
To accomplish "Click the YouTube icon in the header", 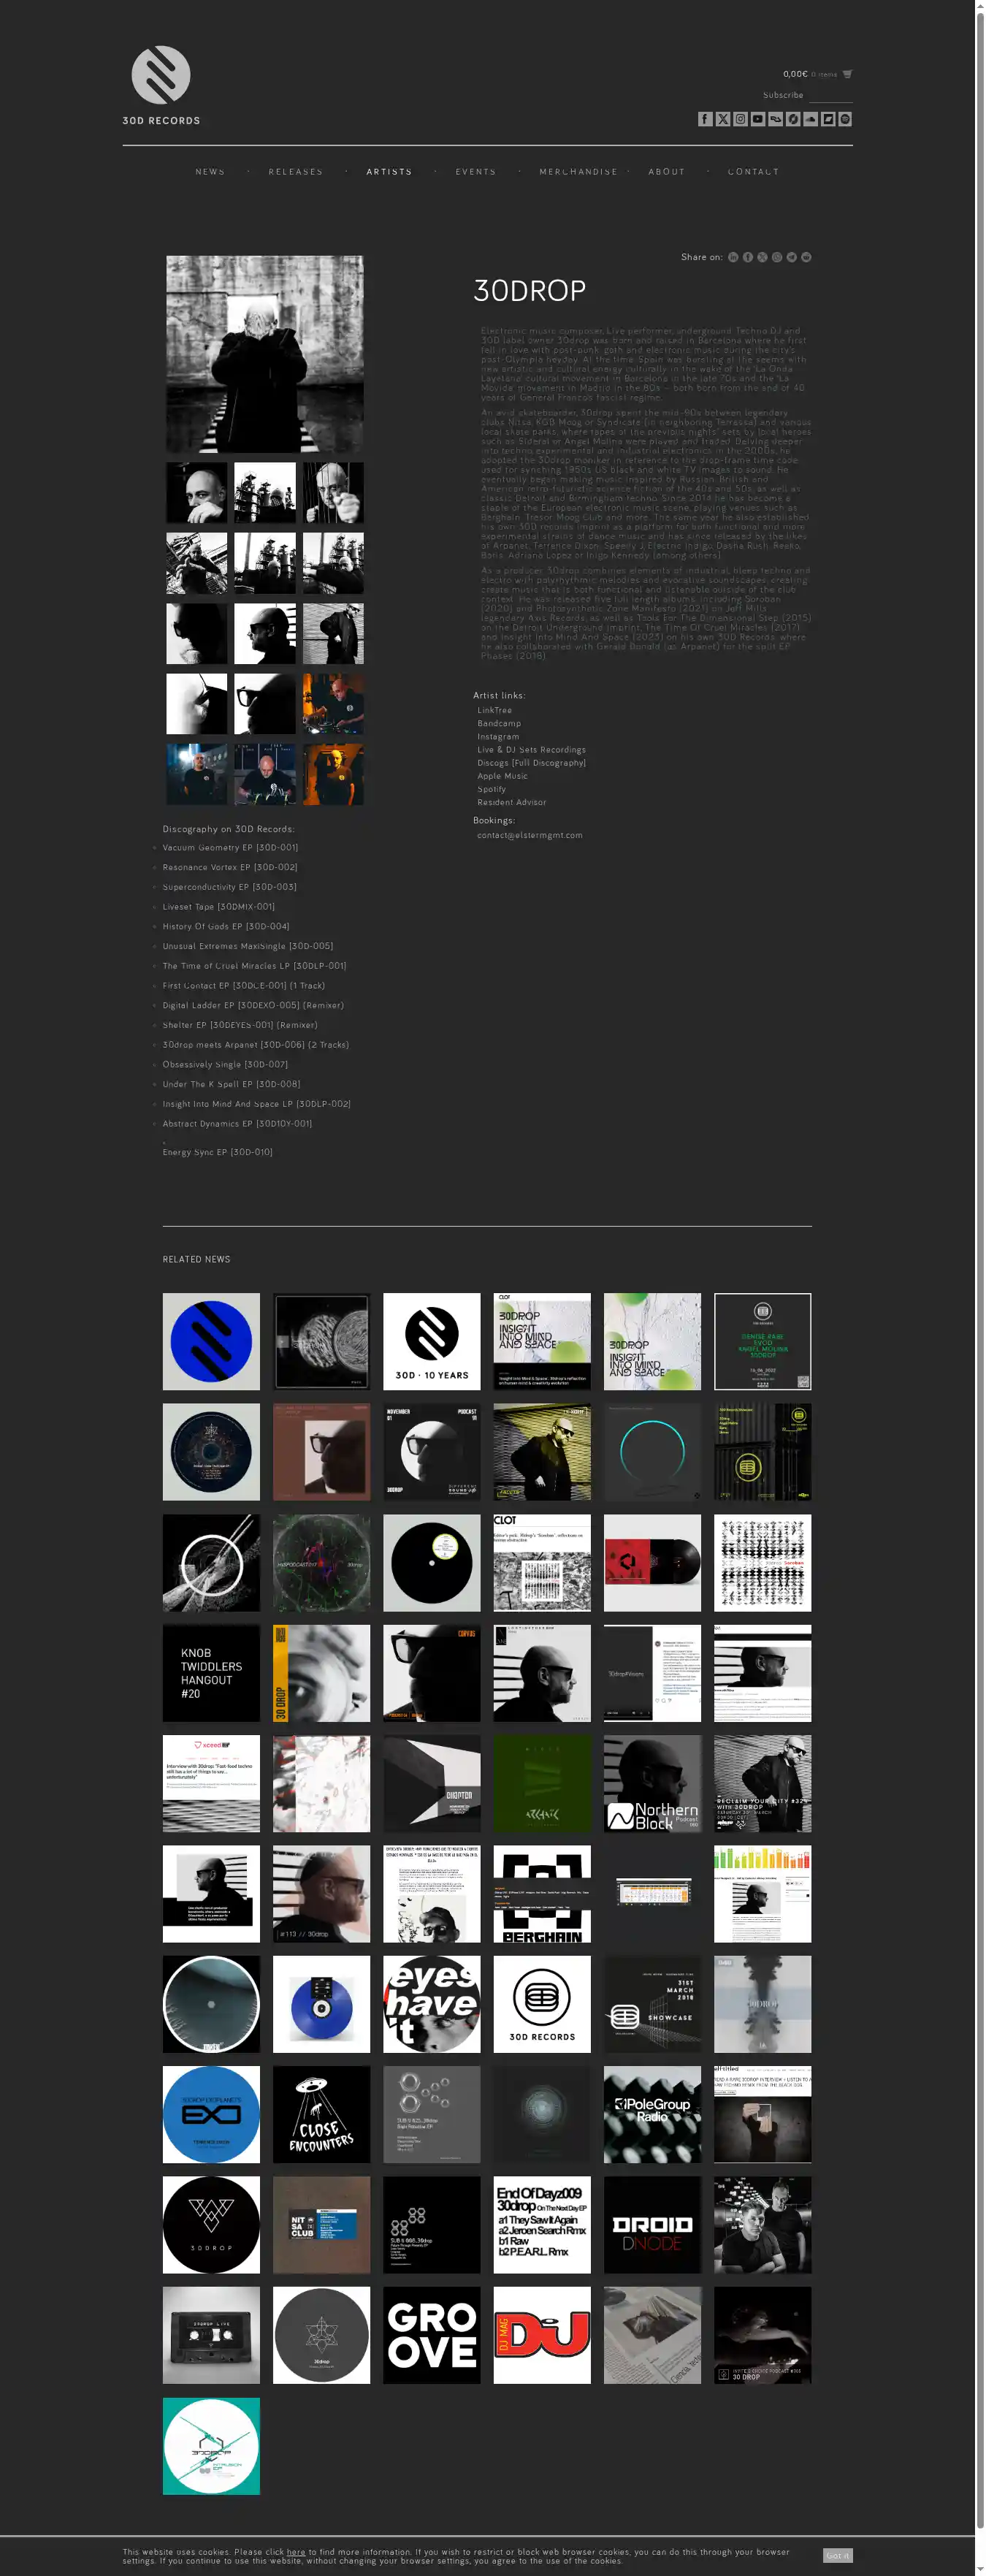I will click(x=758, y=119).
